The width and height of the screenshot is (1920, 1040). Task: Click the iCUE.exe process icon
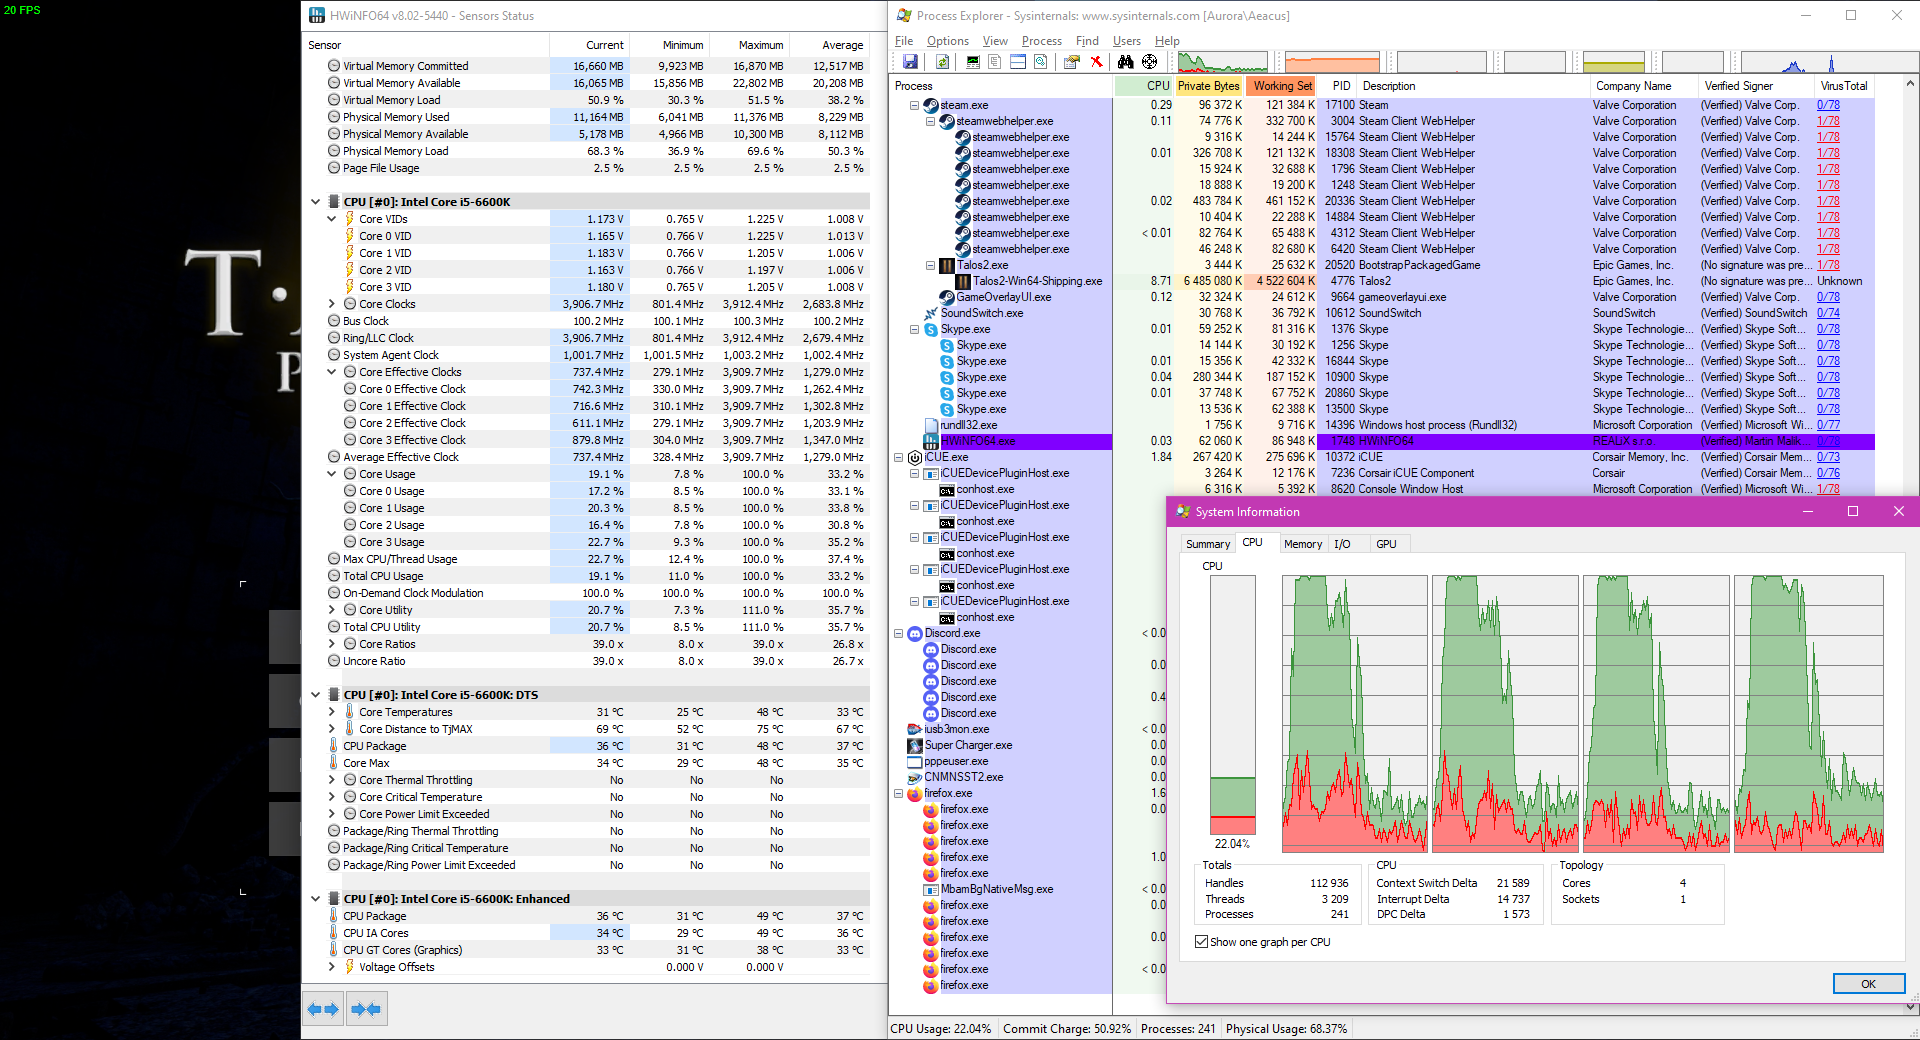[x=915, y=457]
